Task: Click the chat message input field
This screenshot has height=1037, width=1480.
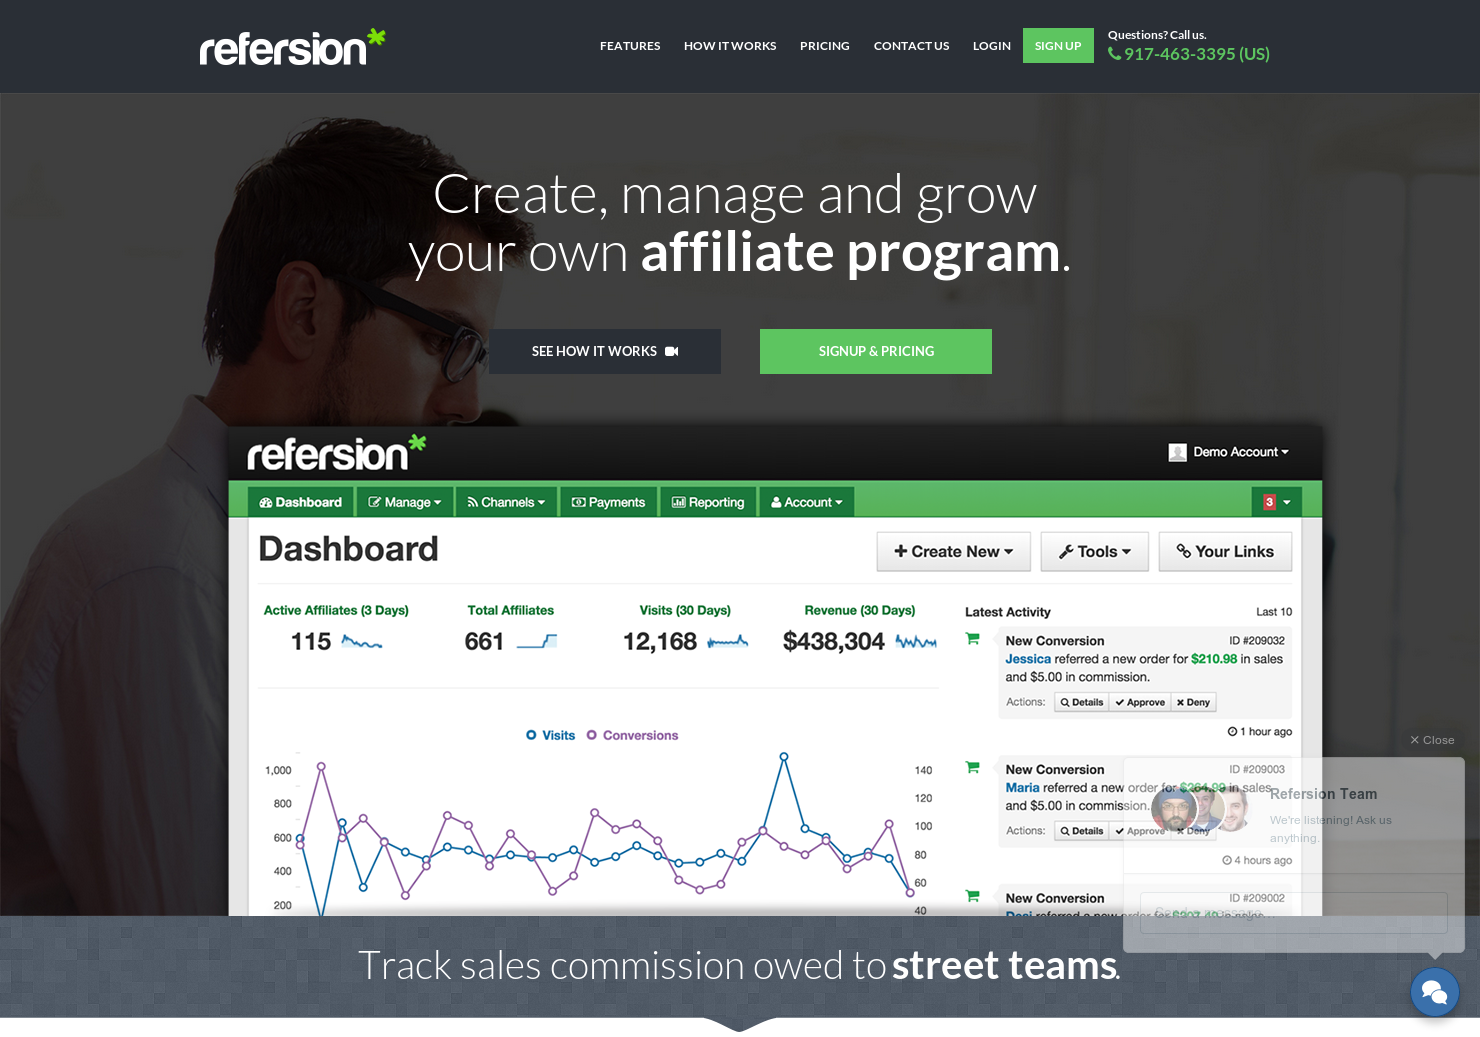Action: pos(1294,913)
